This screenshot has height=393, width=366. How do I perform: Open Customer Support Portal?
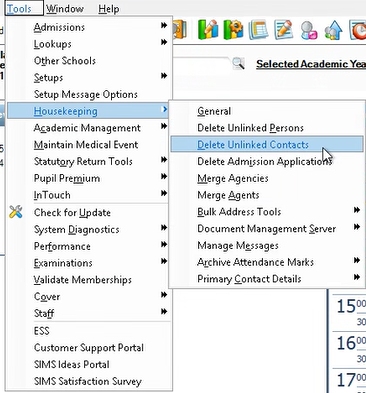pos(88,348)
